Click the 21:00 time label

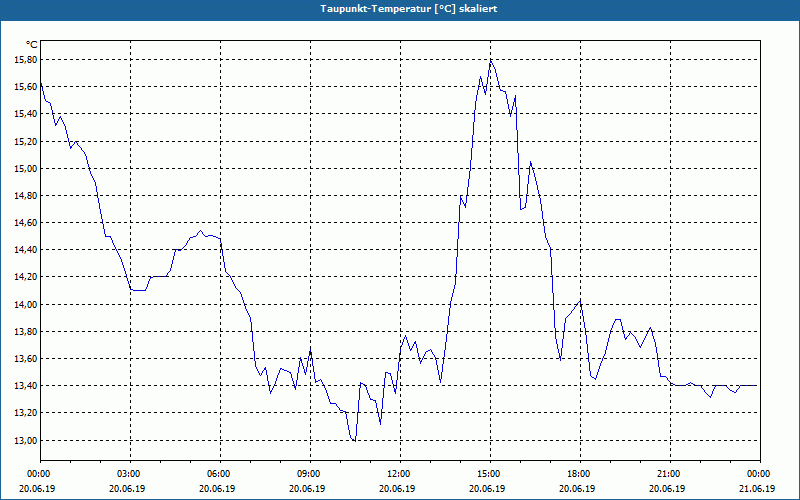670,474
